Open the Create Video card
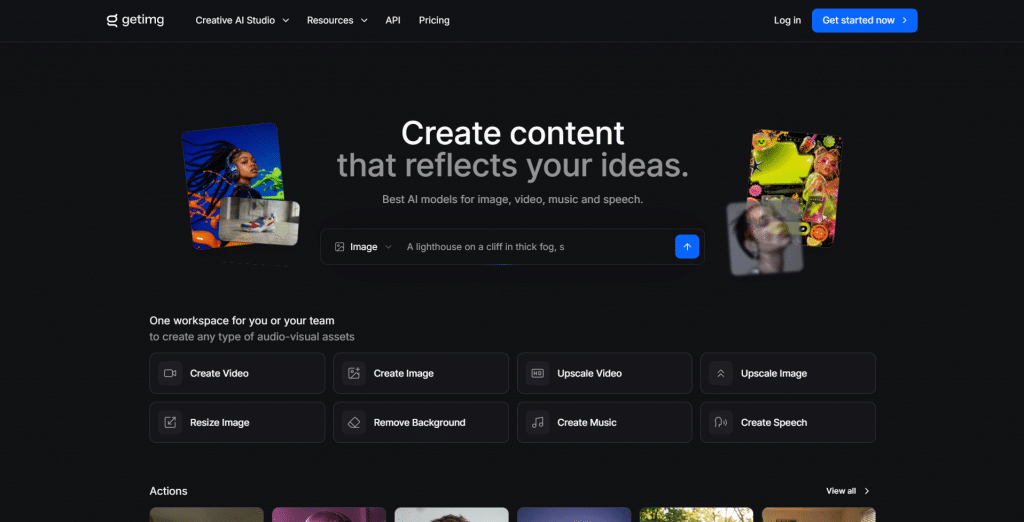The image size is (1024, 522). (x=237, y=373)
